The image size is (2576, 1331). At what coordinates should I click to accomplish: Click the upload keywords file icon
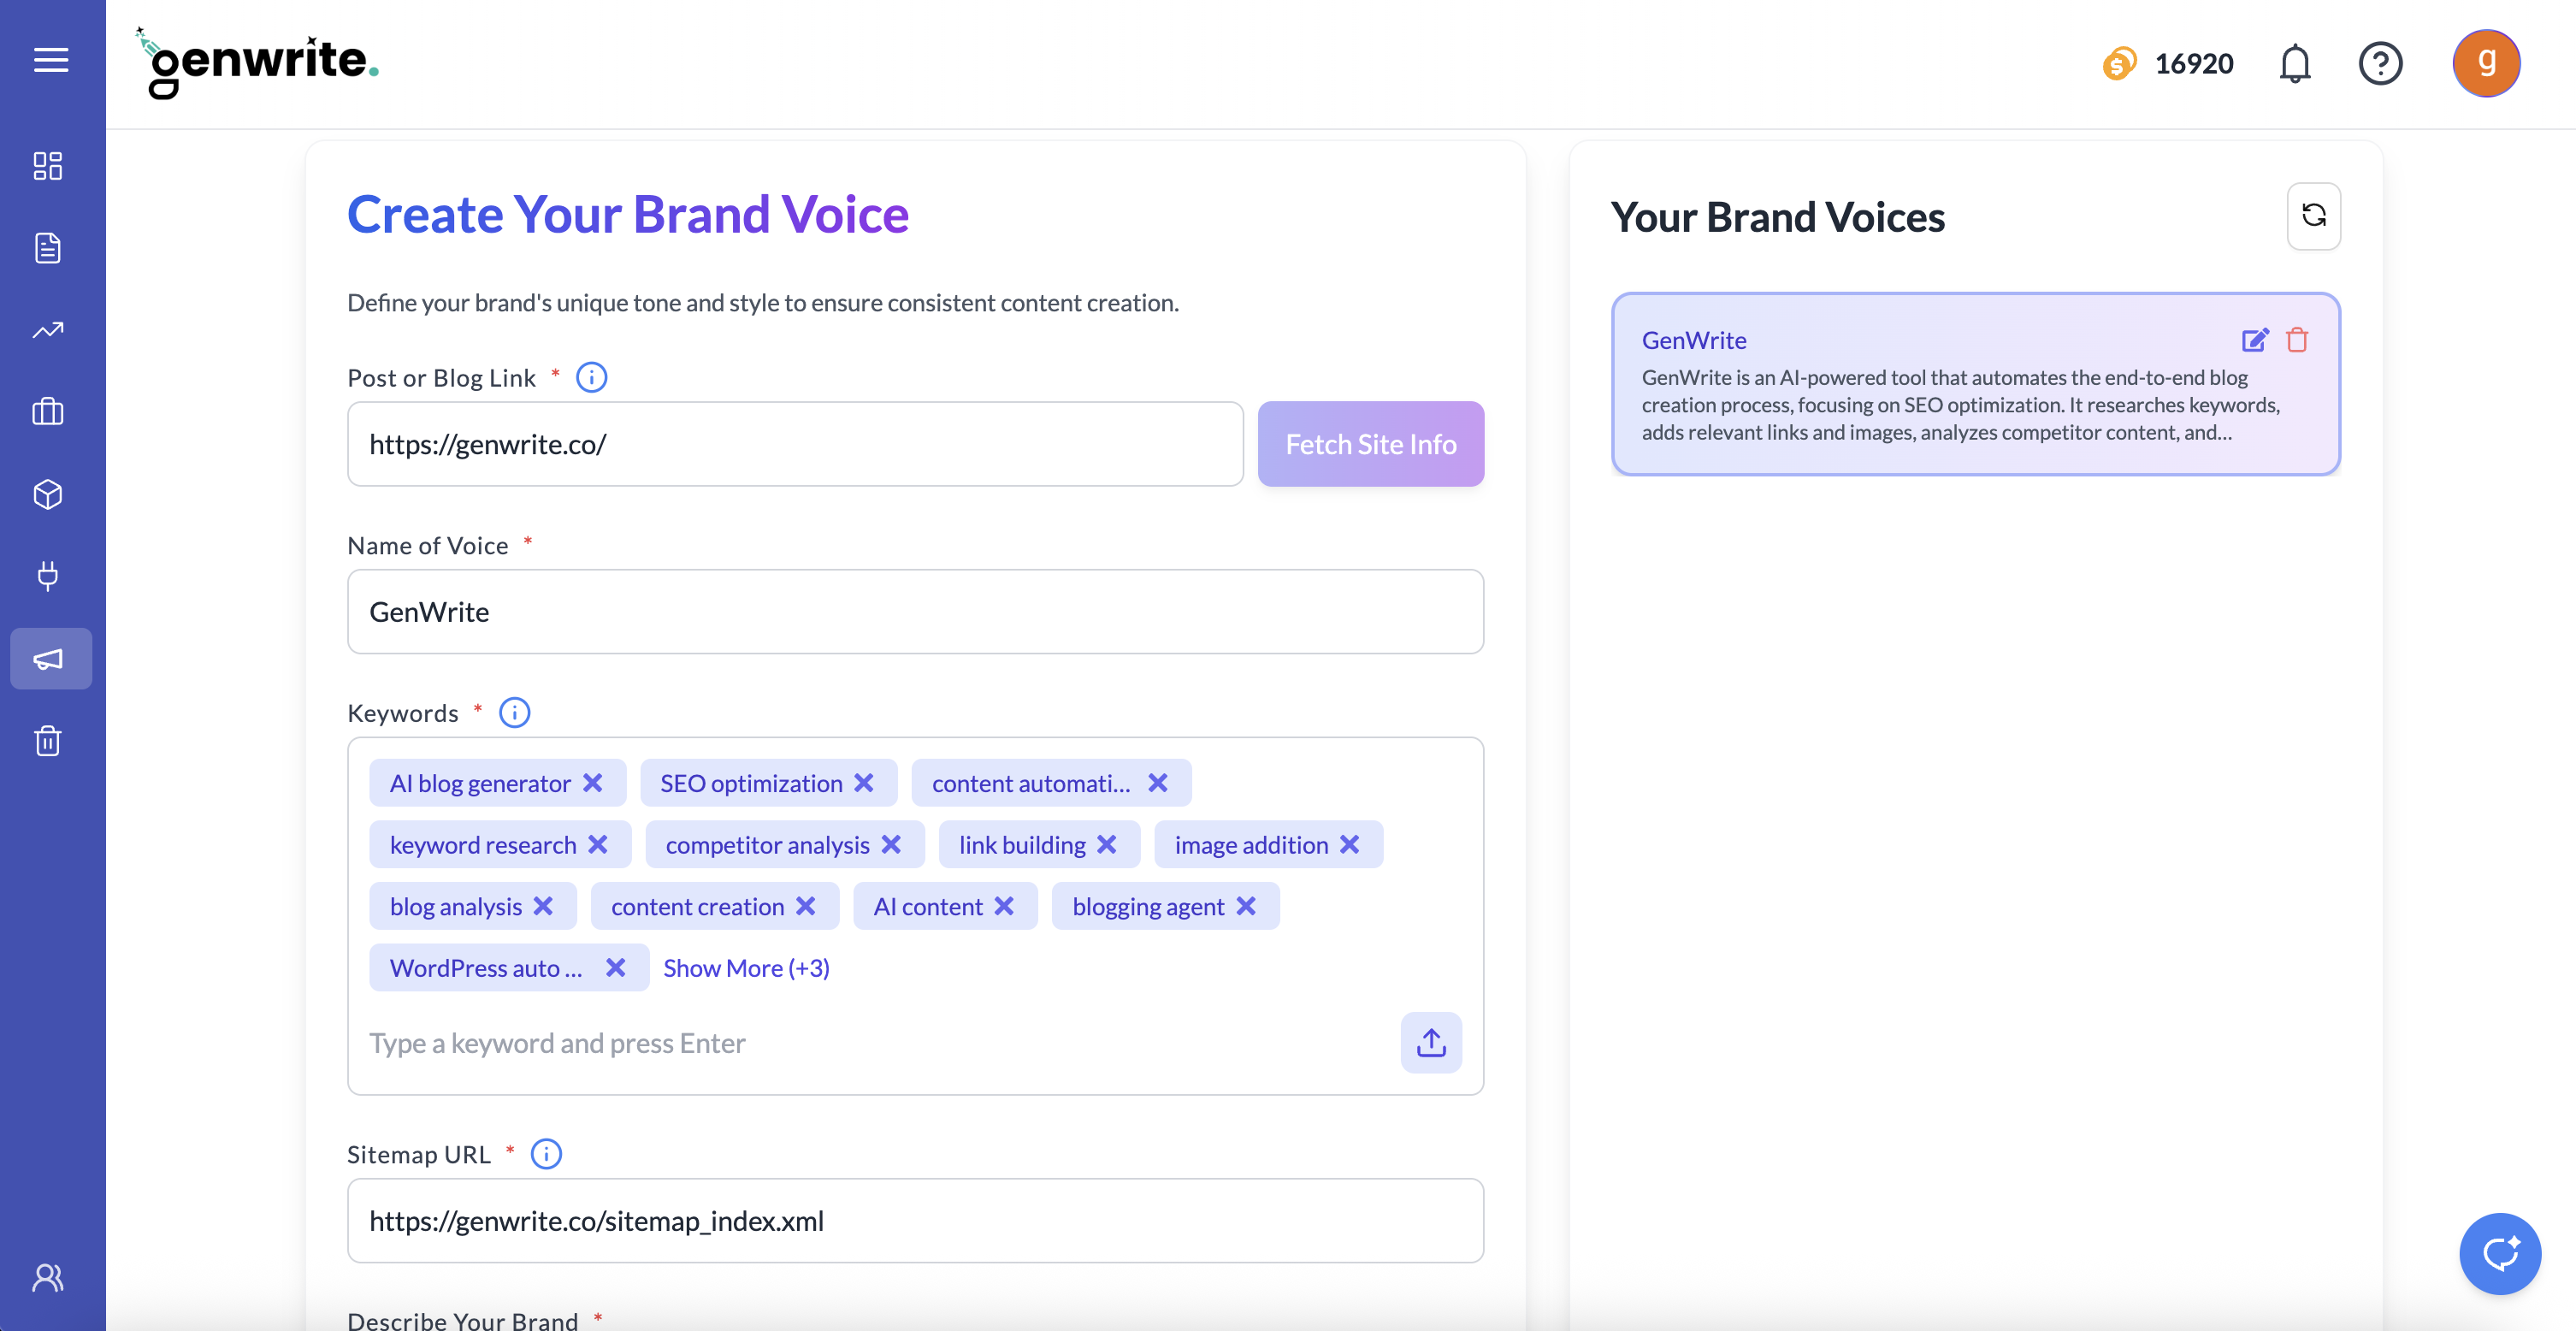(1430, 1043)
